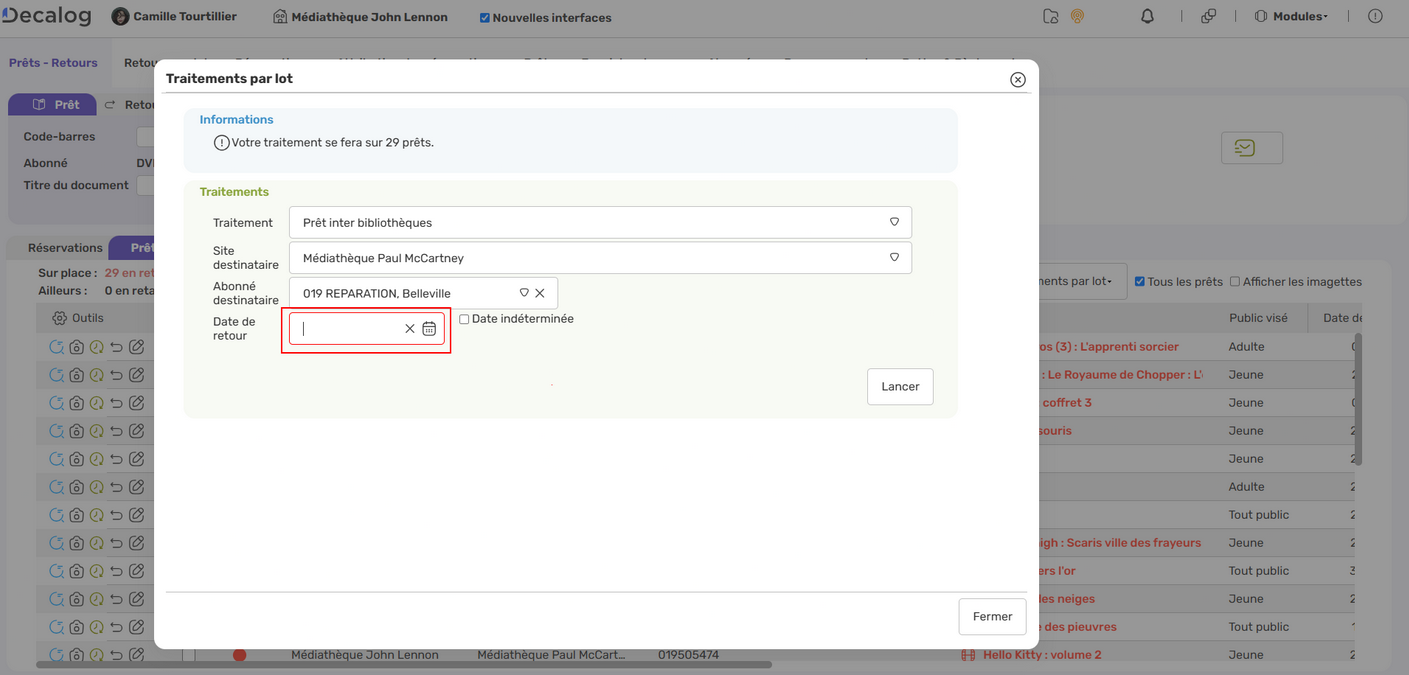Viewport: 1409px width, 675px height.
Task: Click the information circle icon in top bar
Action: coord(1373,16)
